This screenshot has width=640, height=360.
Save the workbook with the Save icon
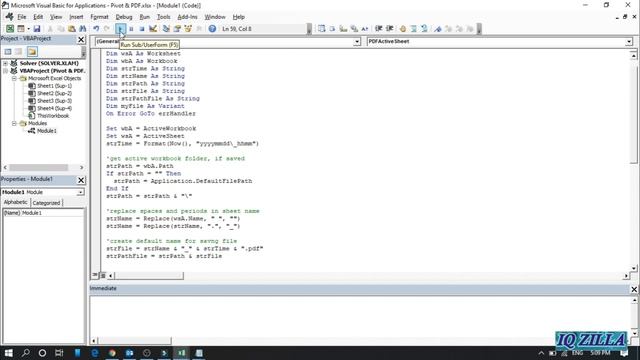coord(37,29)
